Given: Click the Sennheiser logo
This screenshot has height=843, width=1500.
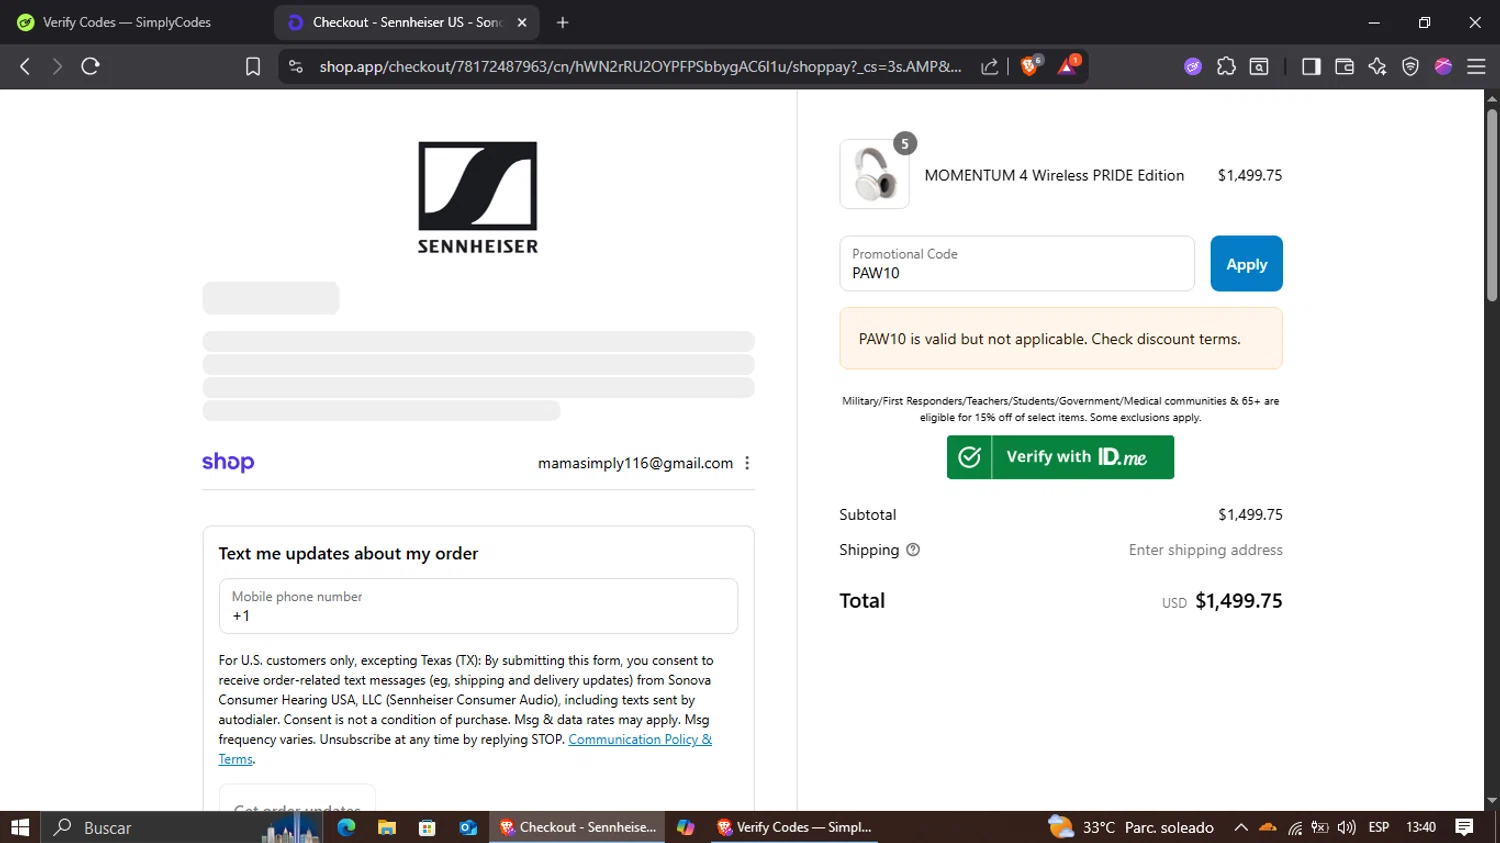Looking at the screenshot, I should (x=478, y=197).
